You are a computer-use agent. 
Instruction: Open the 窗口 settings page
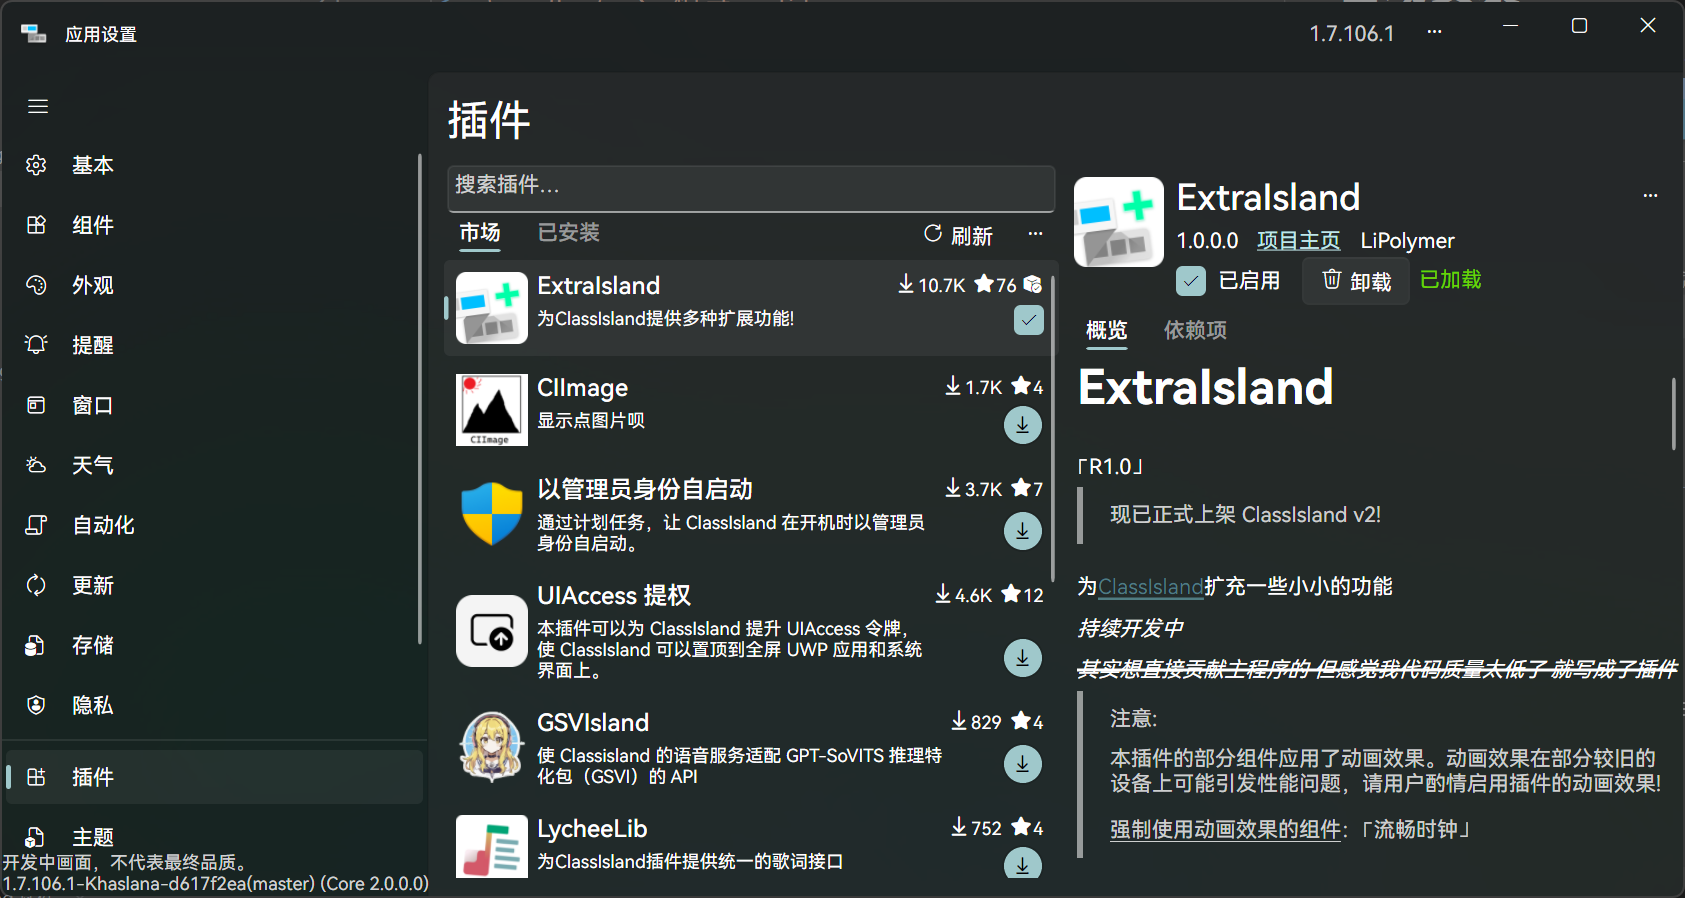214,405
